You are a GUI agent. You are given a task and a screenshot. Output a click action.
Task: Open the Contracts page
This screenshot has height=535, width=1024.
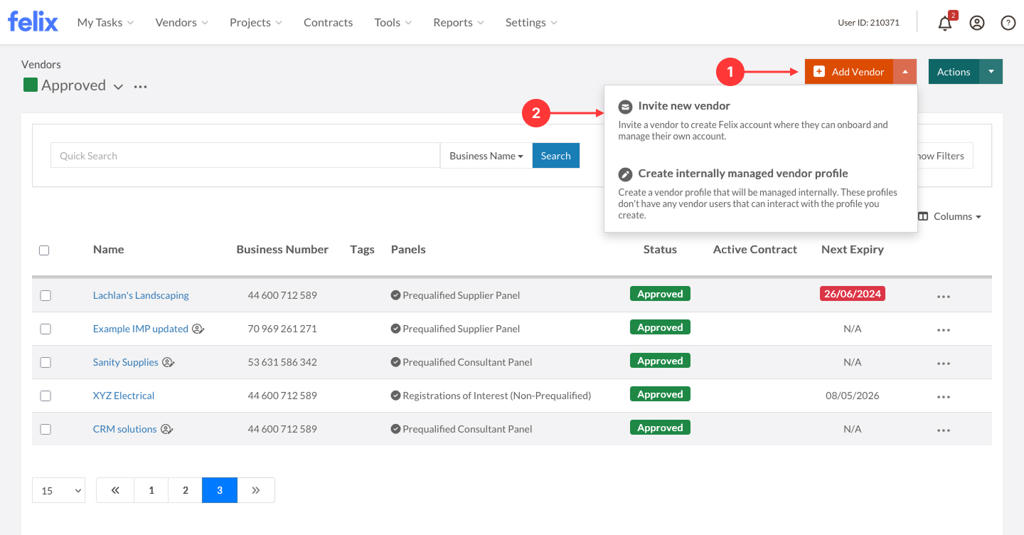[328, 22]
